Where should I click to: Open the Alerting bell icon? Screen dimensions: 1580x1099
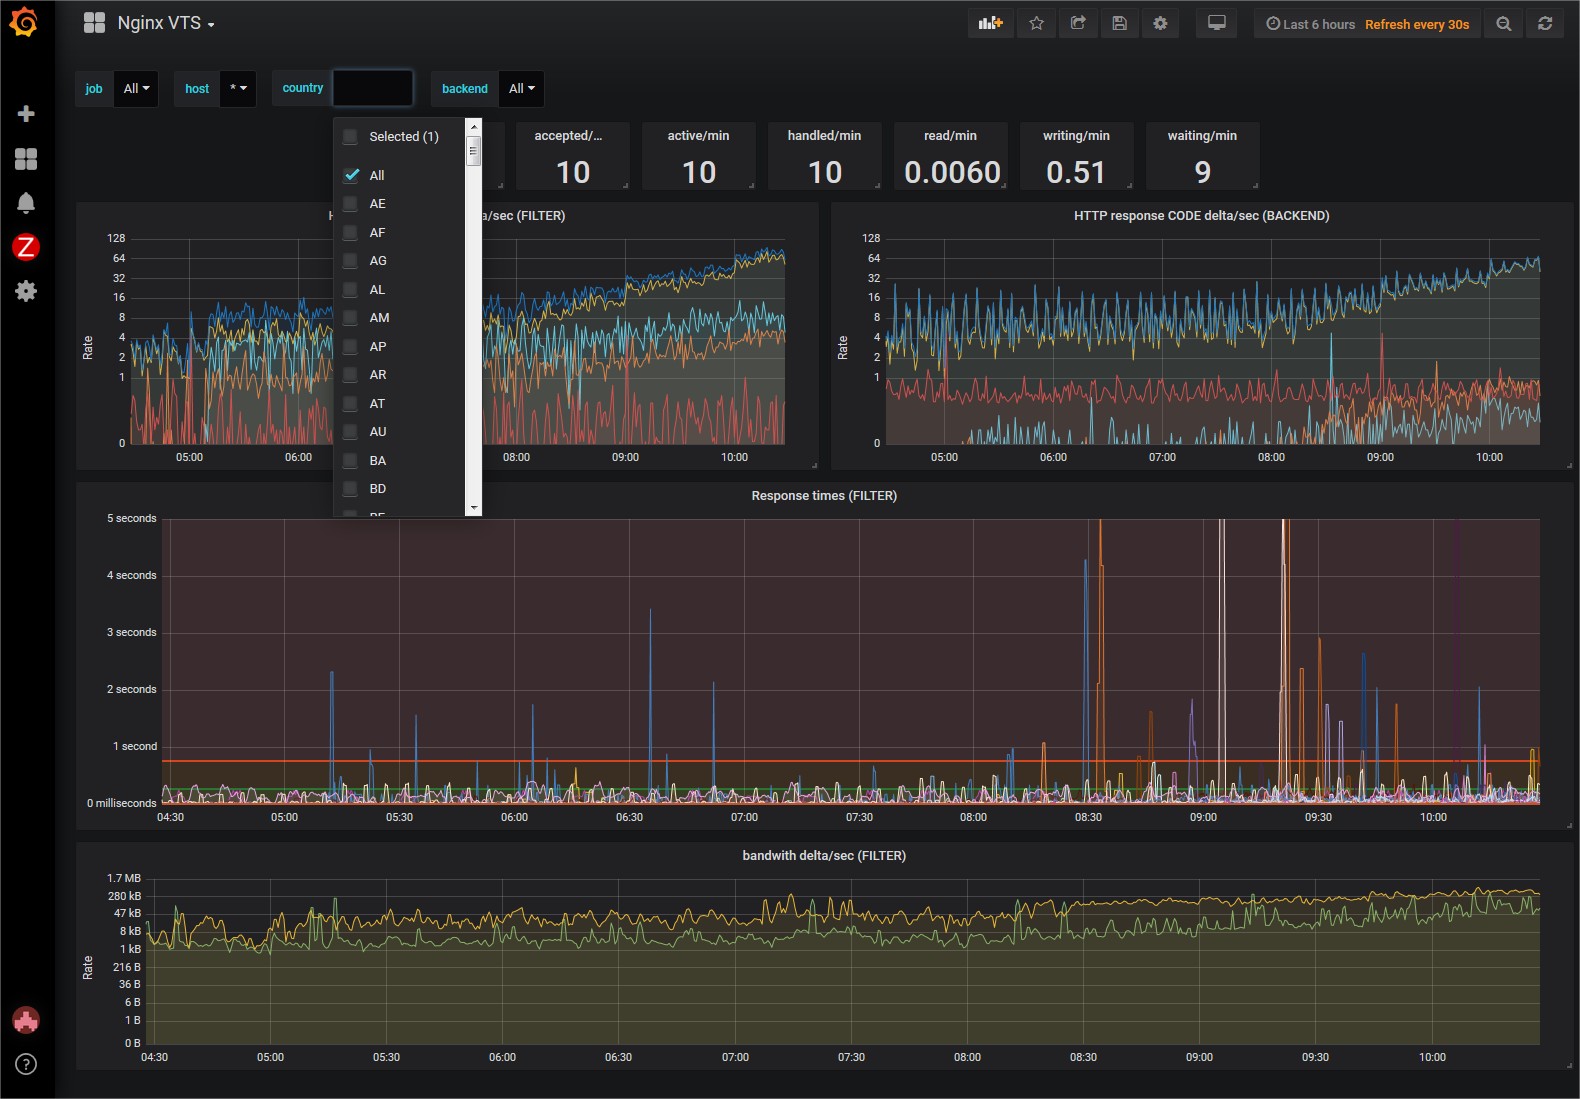26,203
